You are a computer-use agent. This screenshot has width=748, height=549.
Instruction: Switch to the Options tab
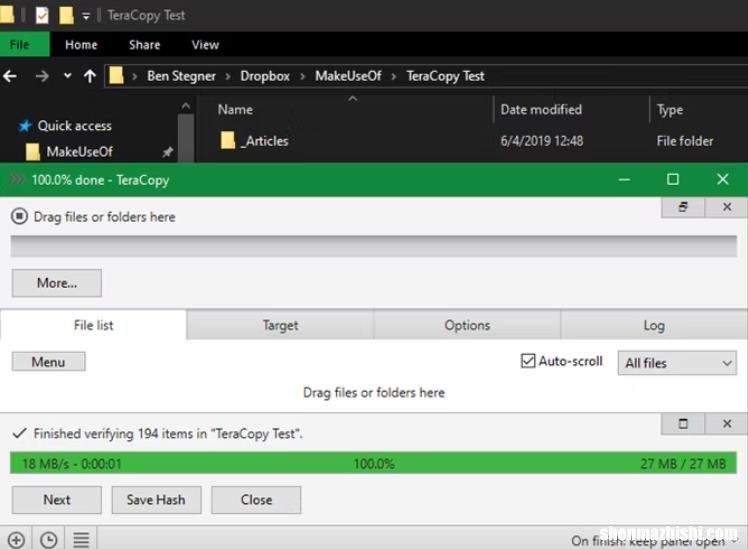pyautogui.click(x=467, y=325)
